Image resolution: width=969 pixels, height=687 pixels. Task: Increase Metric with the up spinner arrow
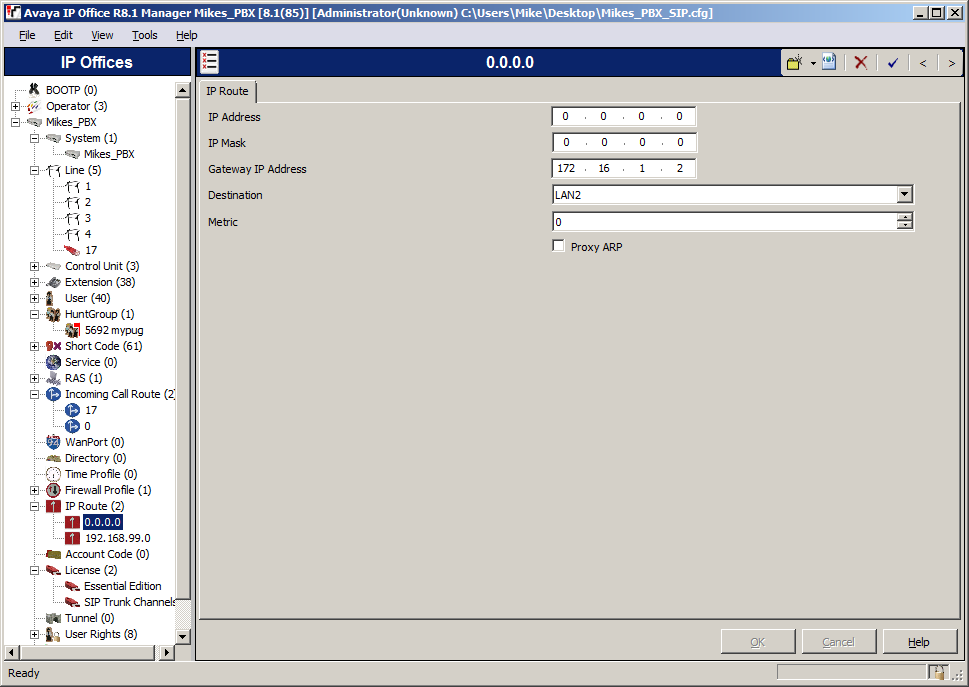905,217
